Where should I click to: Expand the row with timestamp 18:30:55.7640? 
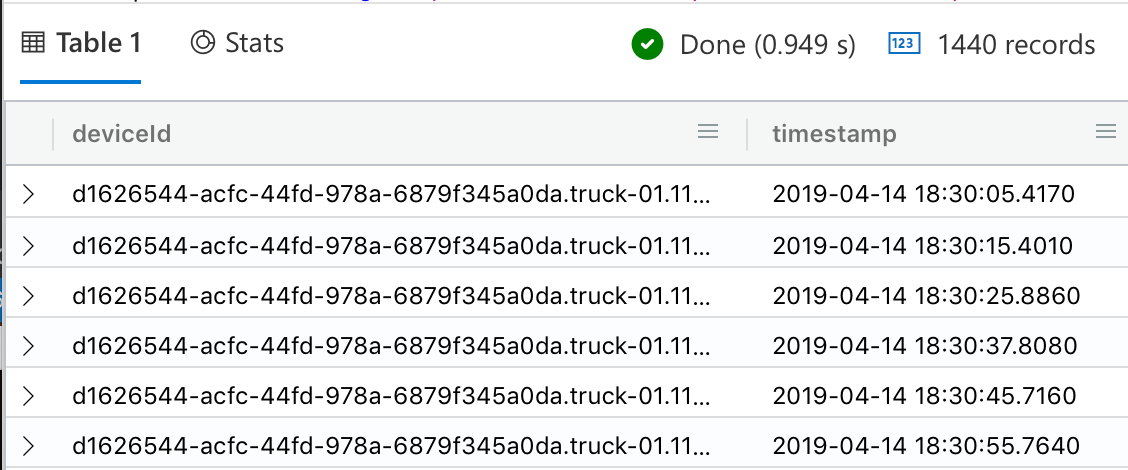[28, 446]
